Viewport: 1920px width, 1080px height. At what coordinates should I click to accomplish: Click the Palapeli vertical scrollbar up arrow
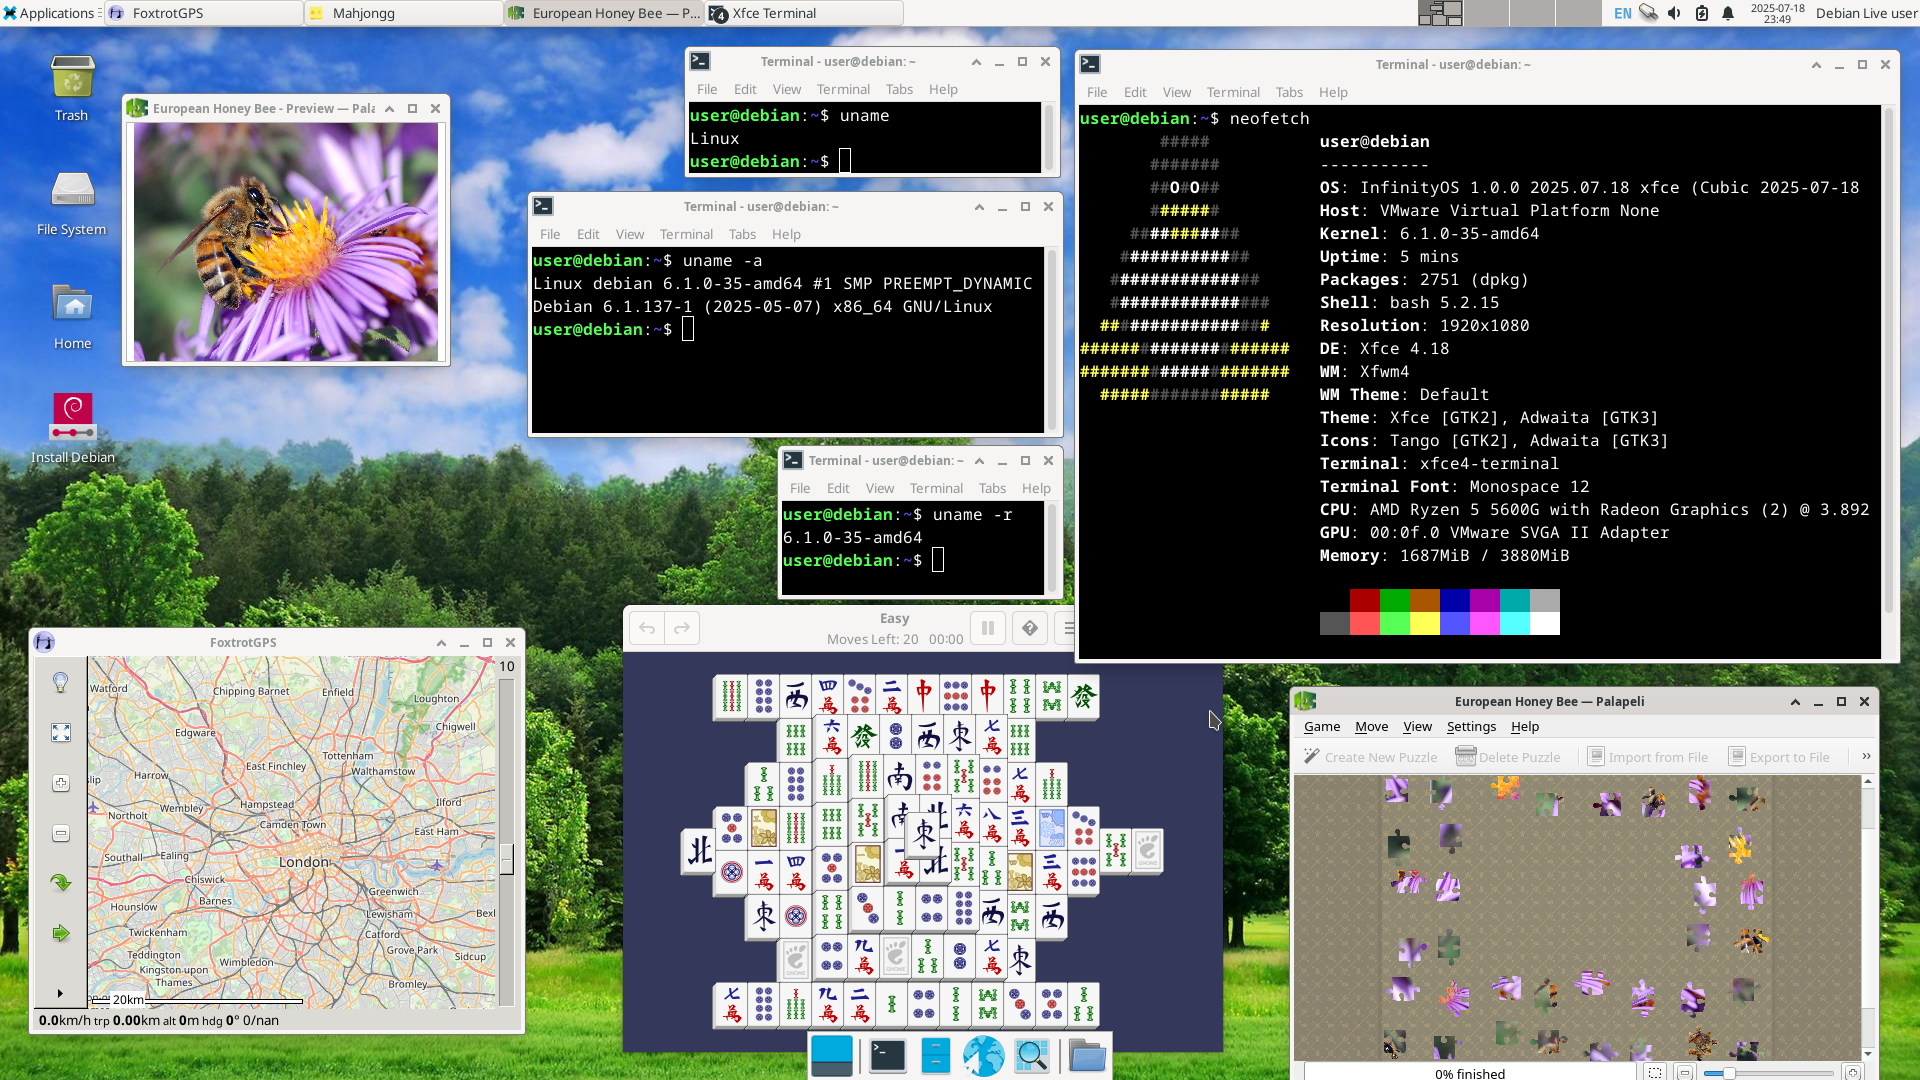click(x=1867, y=782)
